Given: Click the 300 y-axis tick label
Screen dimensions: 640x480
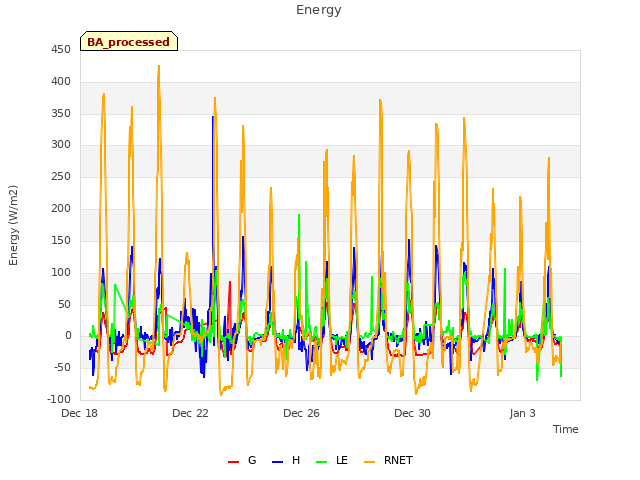Looking at the screenshot, I should point(61,144).
